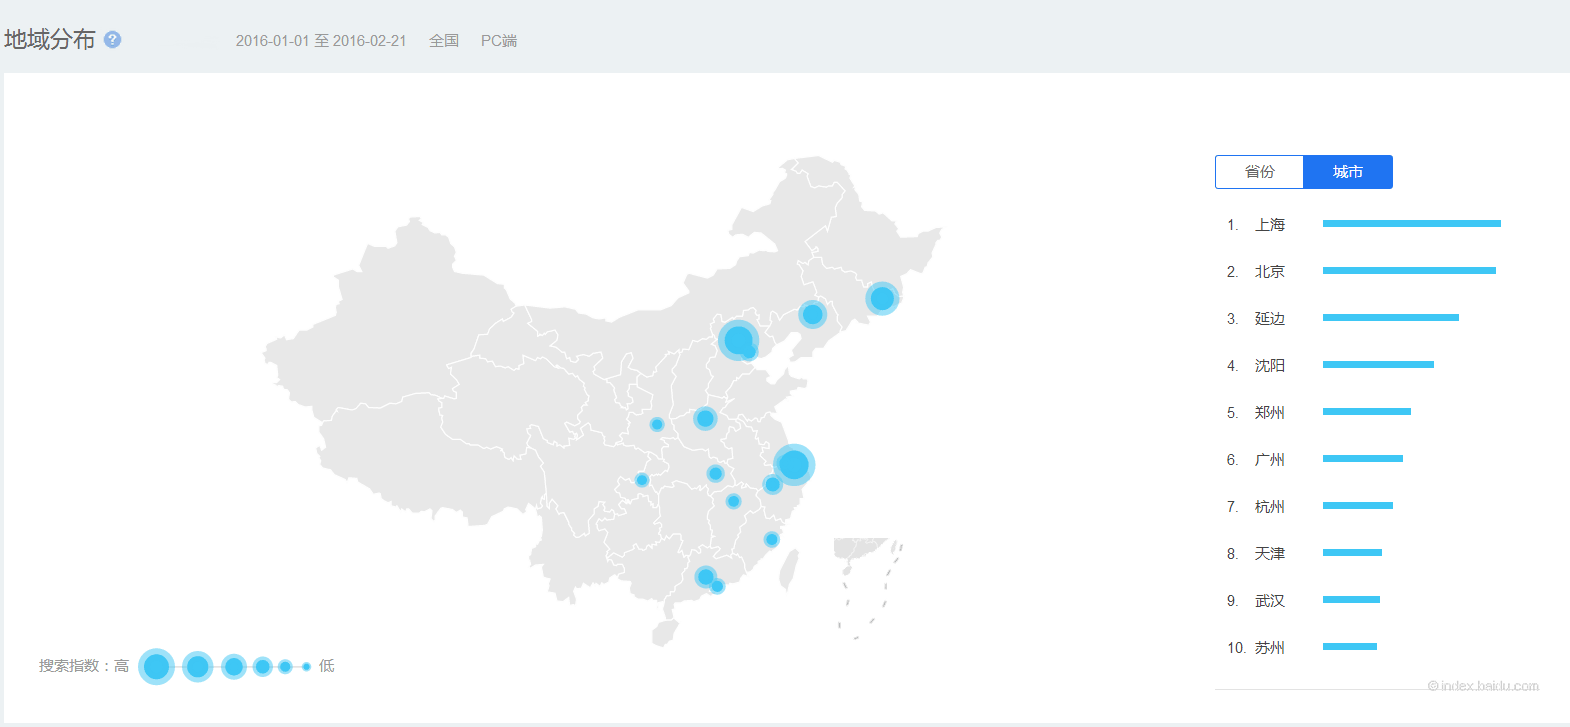Click the date range 2016-01-01 至 2016-02-21
This screenshot has width=1570, height=727.
point(321,41)
